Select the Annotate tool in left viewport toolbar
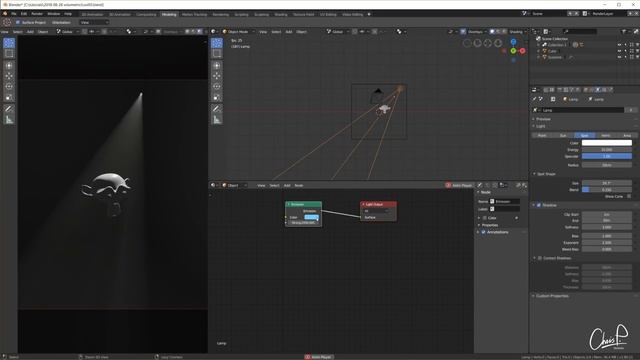The image size is (640, 360). tap(9, 109)
